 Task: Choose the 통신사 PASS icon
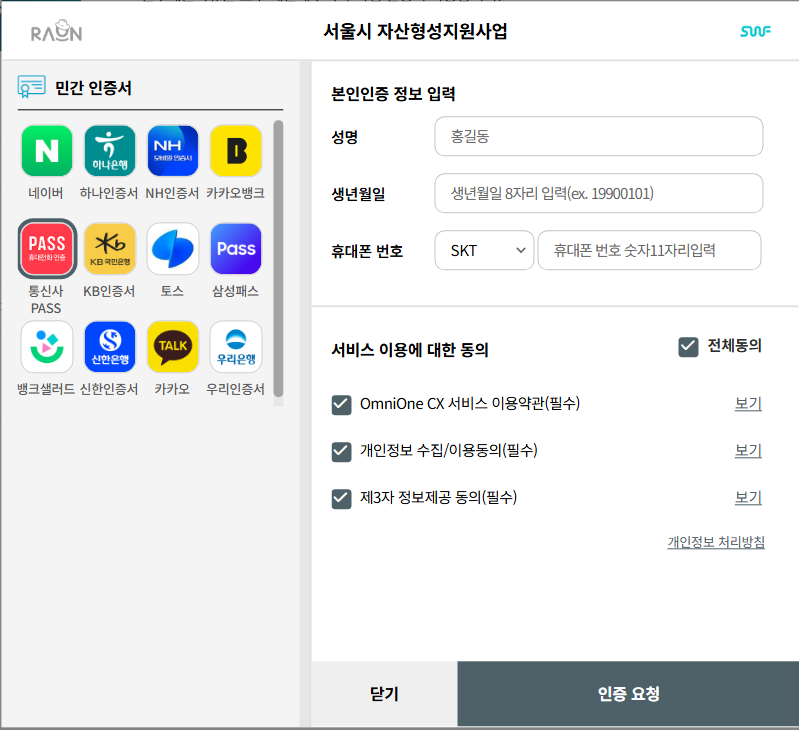(x=47, y=249)
